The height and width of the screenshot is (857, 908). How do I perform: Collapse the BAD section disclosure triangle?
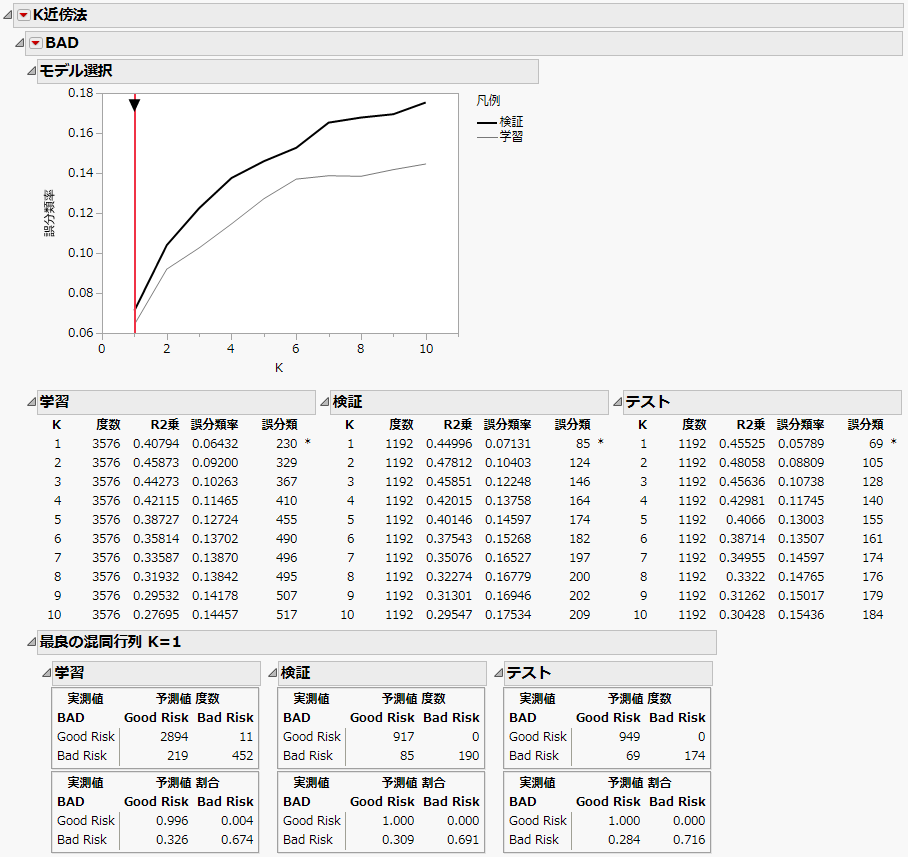pos(20,43)
